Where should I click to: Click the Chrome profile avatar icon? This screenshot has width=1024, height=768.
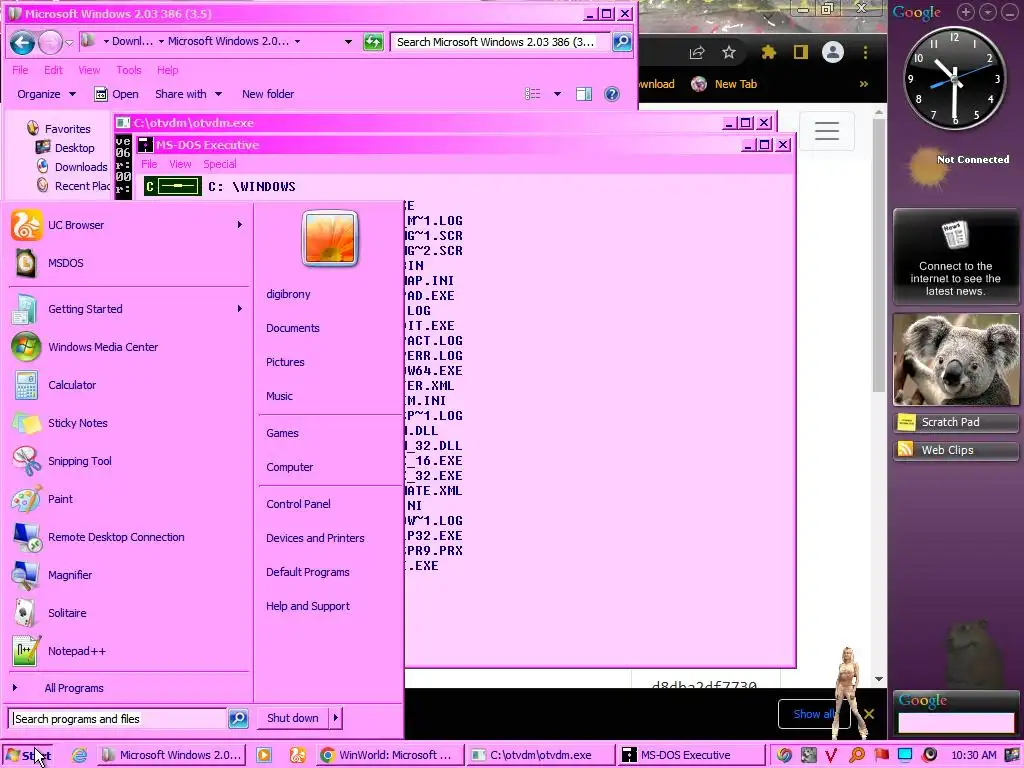(833, 52)
